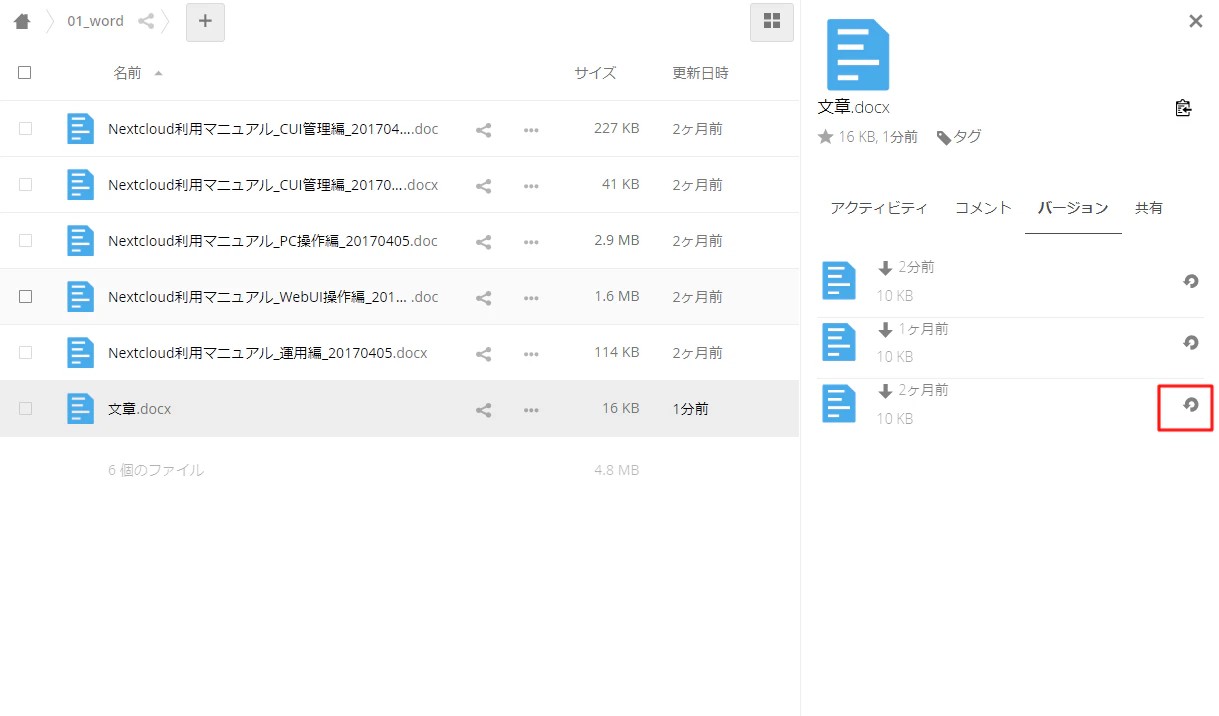Select checkbox for PC操作編_20170405.doc
The height and width of the screenshot is (716, 1219).
pyautogui.click(x=25, y=241)
